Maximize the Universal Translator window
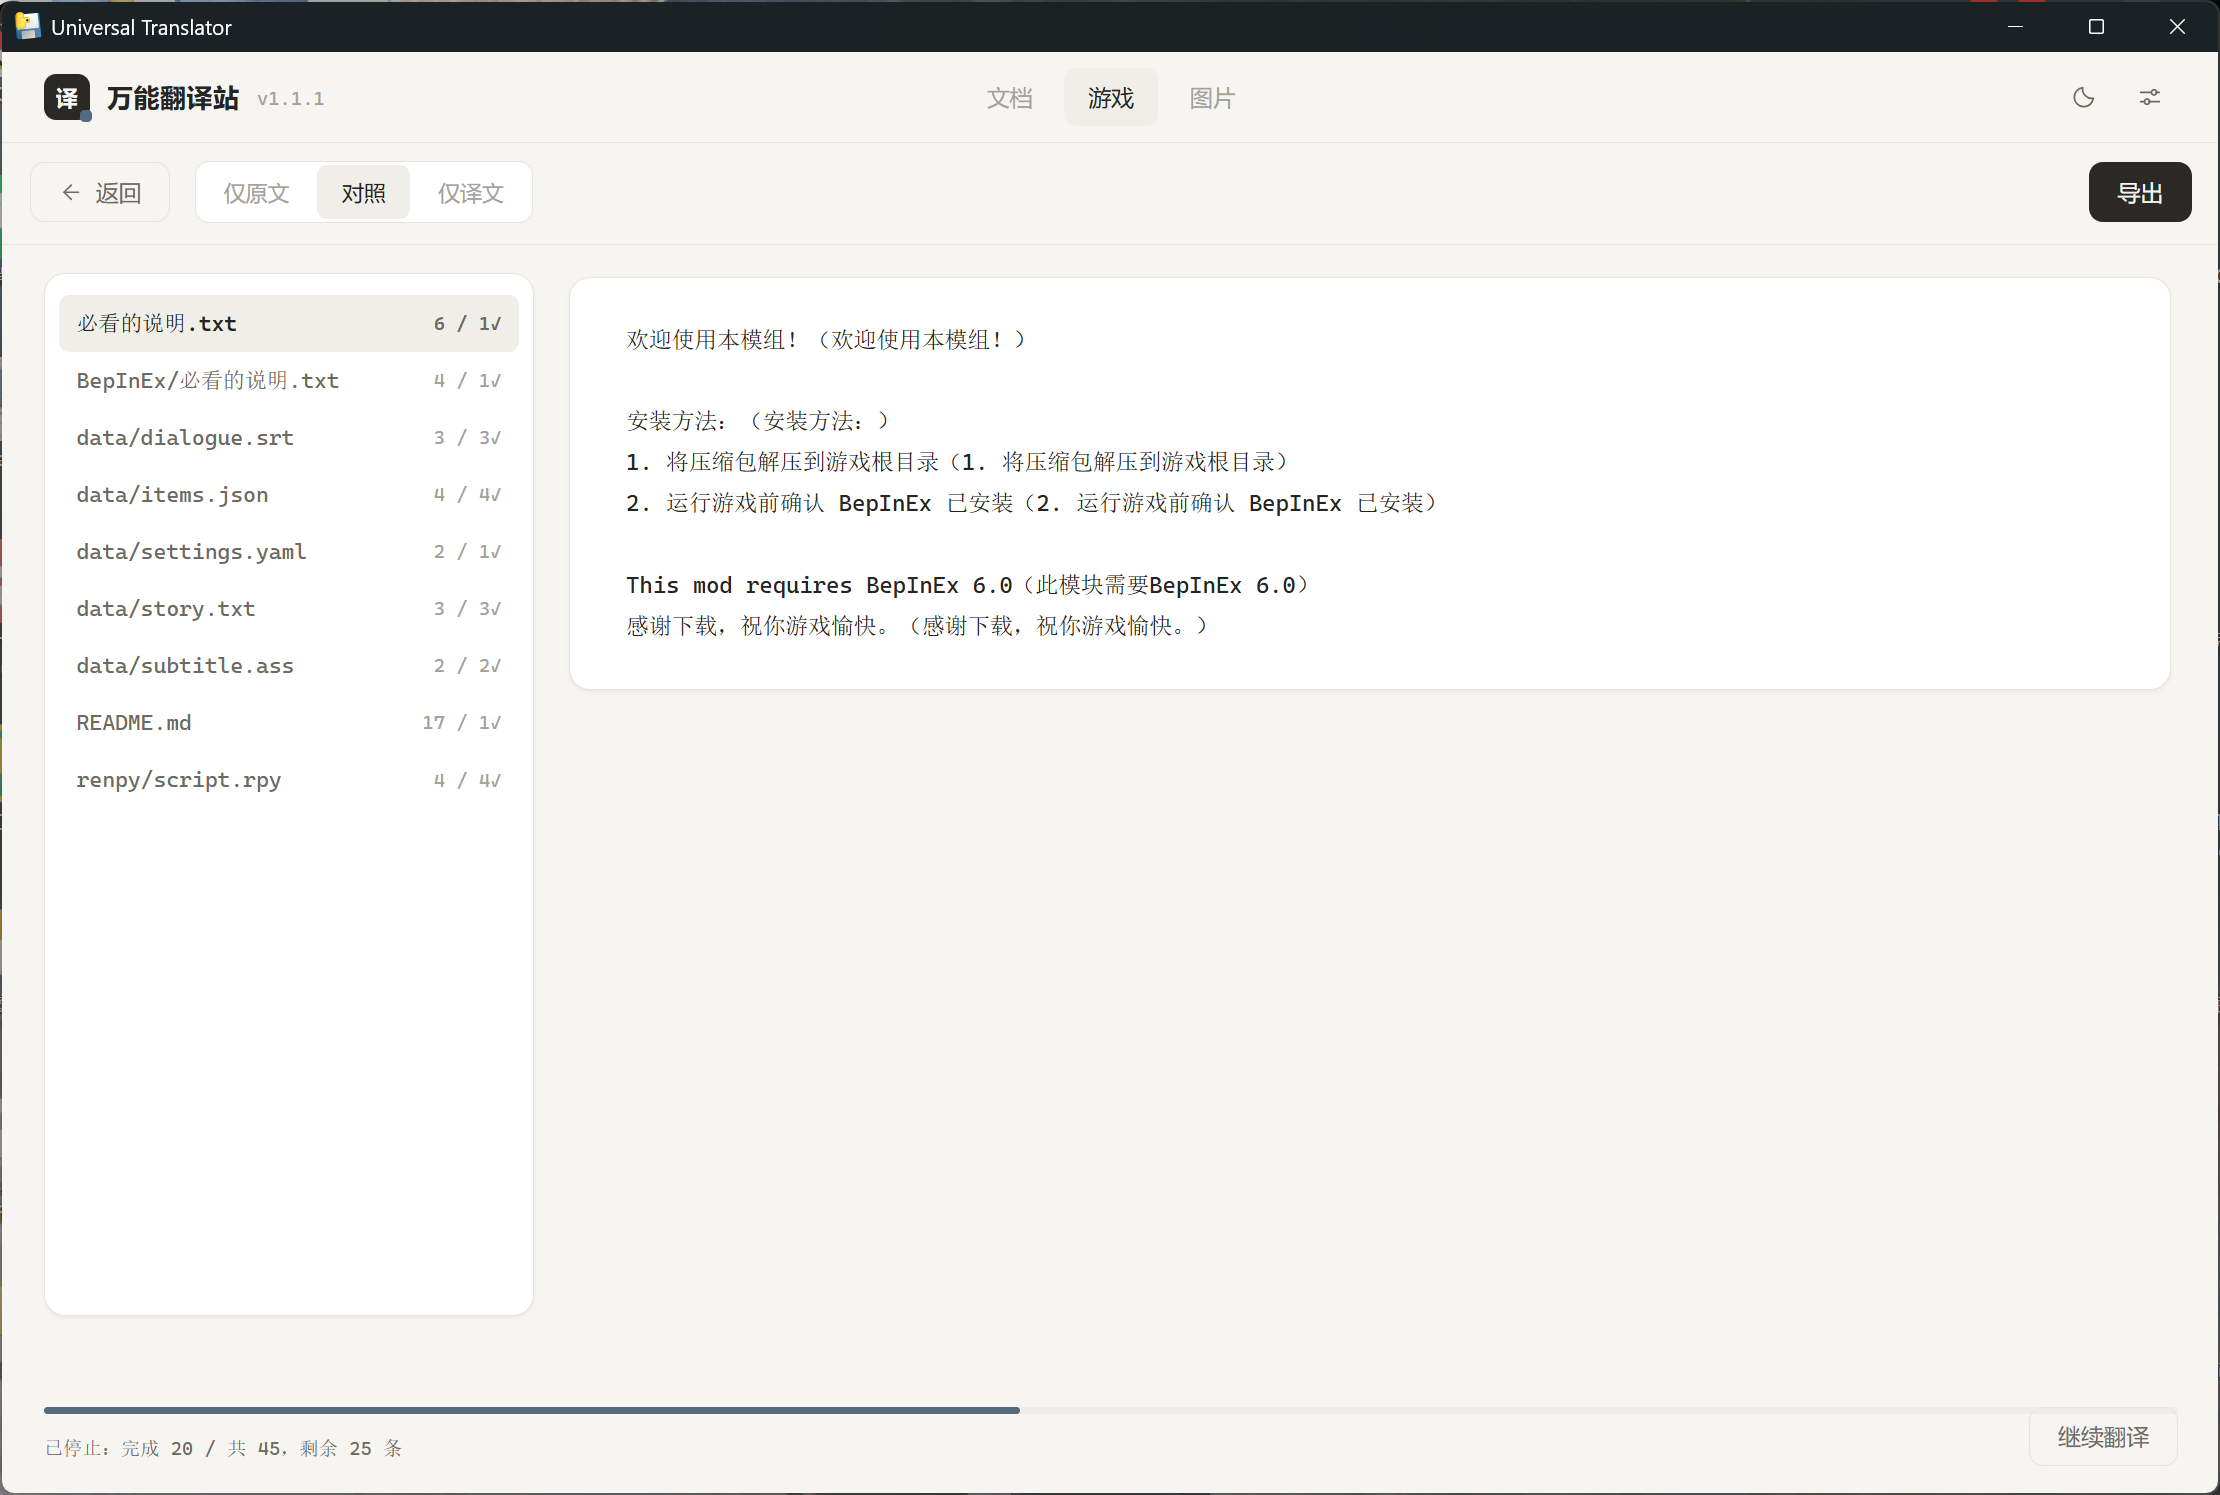The image size is (2220, 1495). click(2097, 26)
